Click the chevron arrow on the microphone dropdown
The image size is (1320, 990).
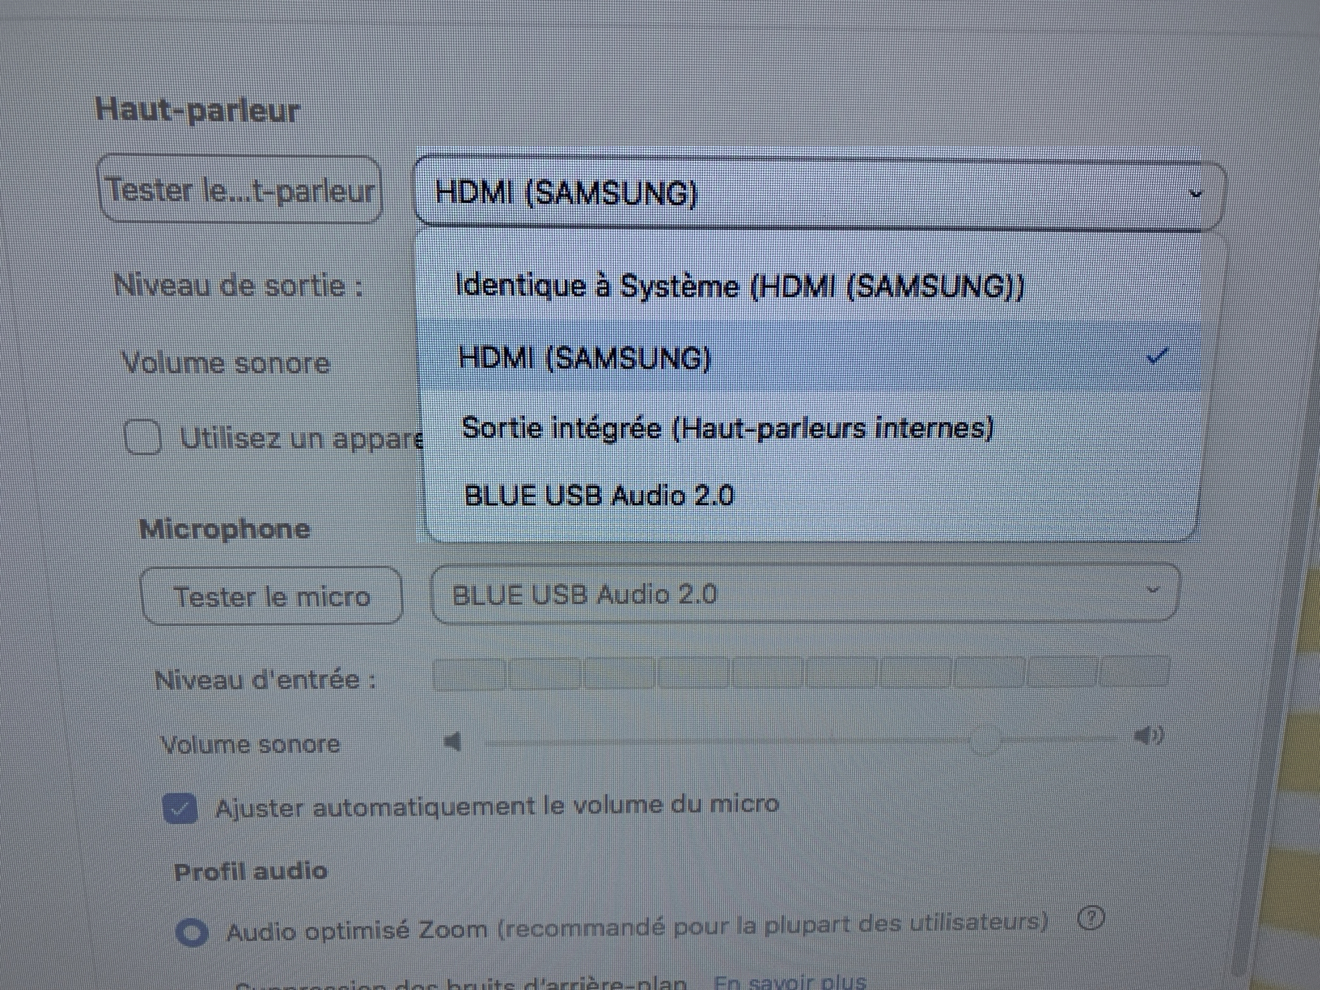[x=1152, y=590]
